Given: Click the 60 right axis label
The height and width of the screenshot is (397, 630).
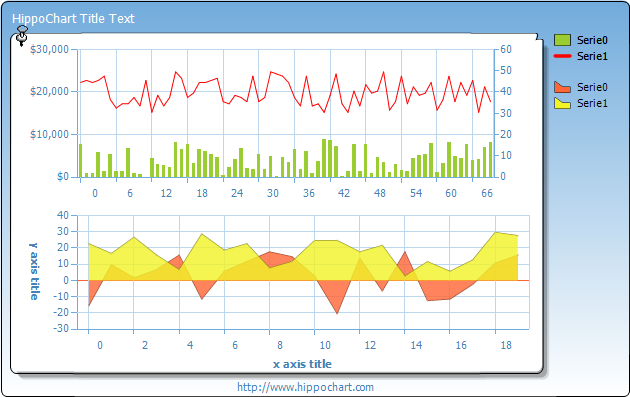Looking at the screenshot, I should click(x=506, y=49).
